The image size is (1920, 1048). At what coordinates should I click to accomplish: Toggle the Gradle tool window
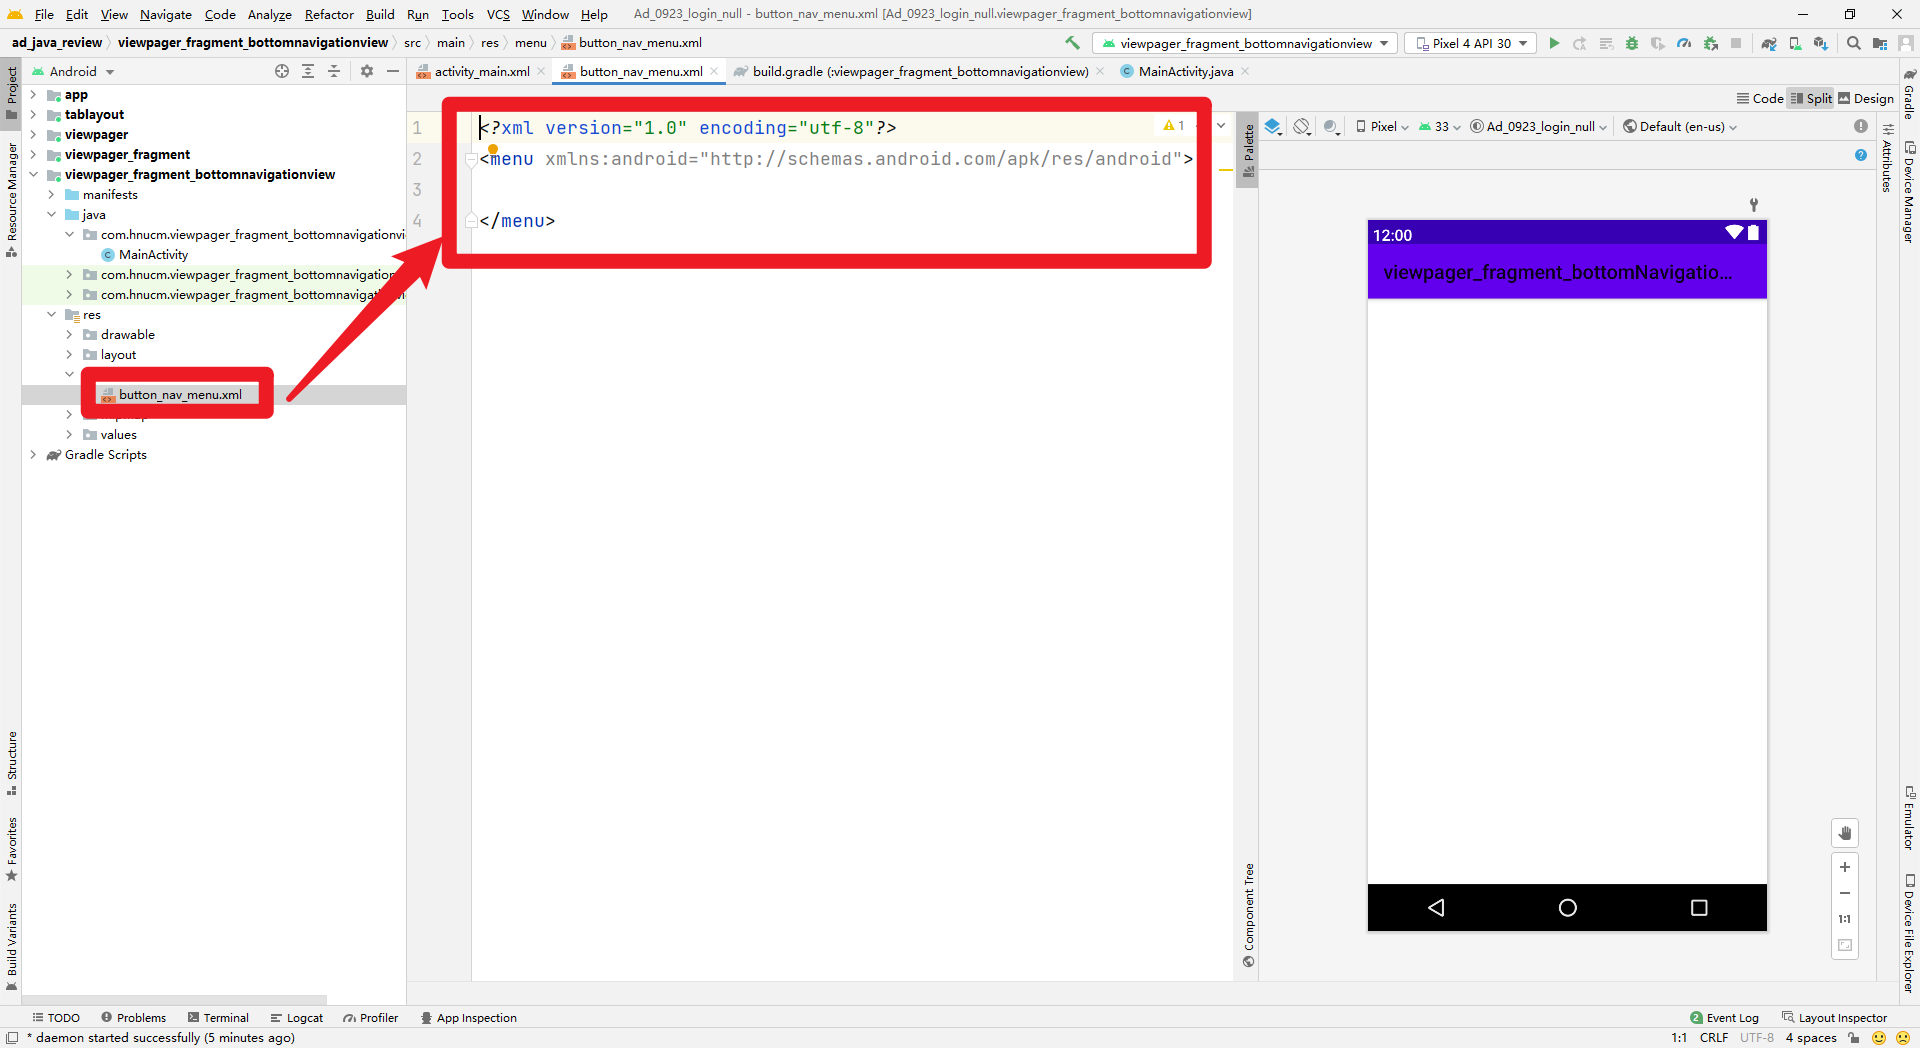pos(1909,94)
